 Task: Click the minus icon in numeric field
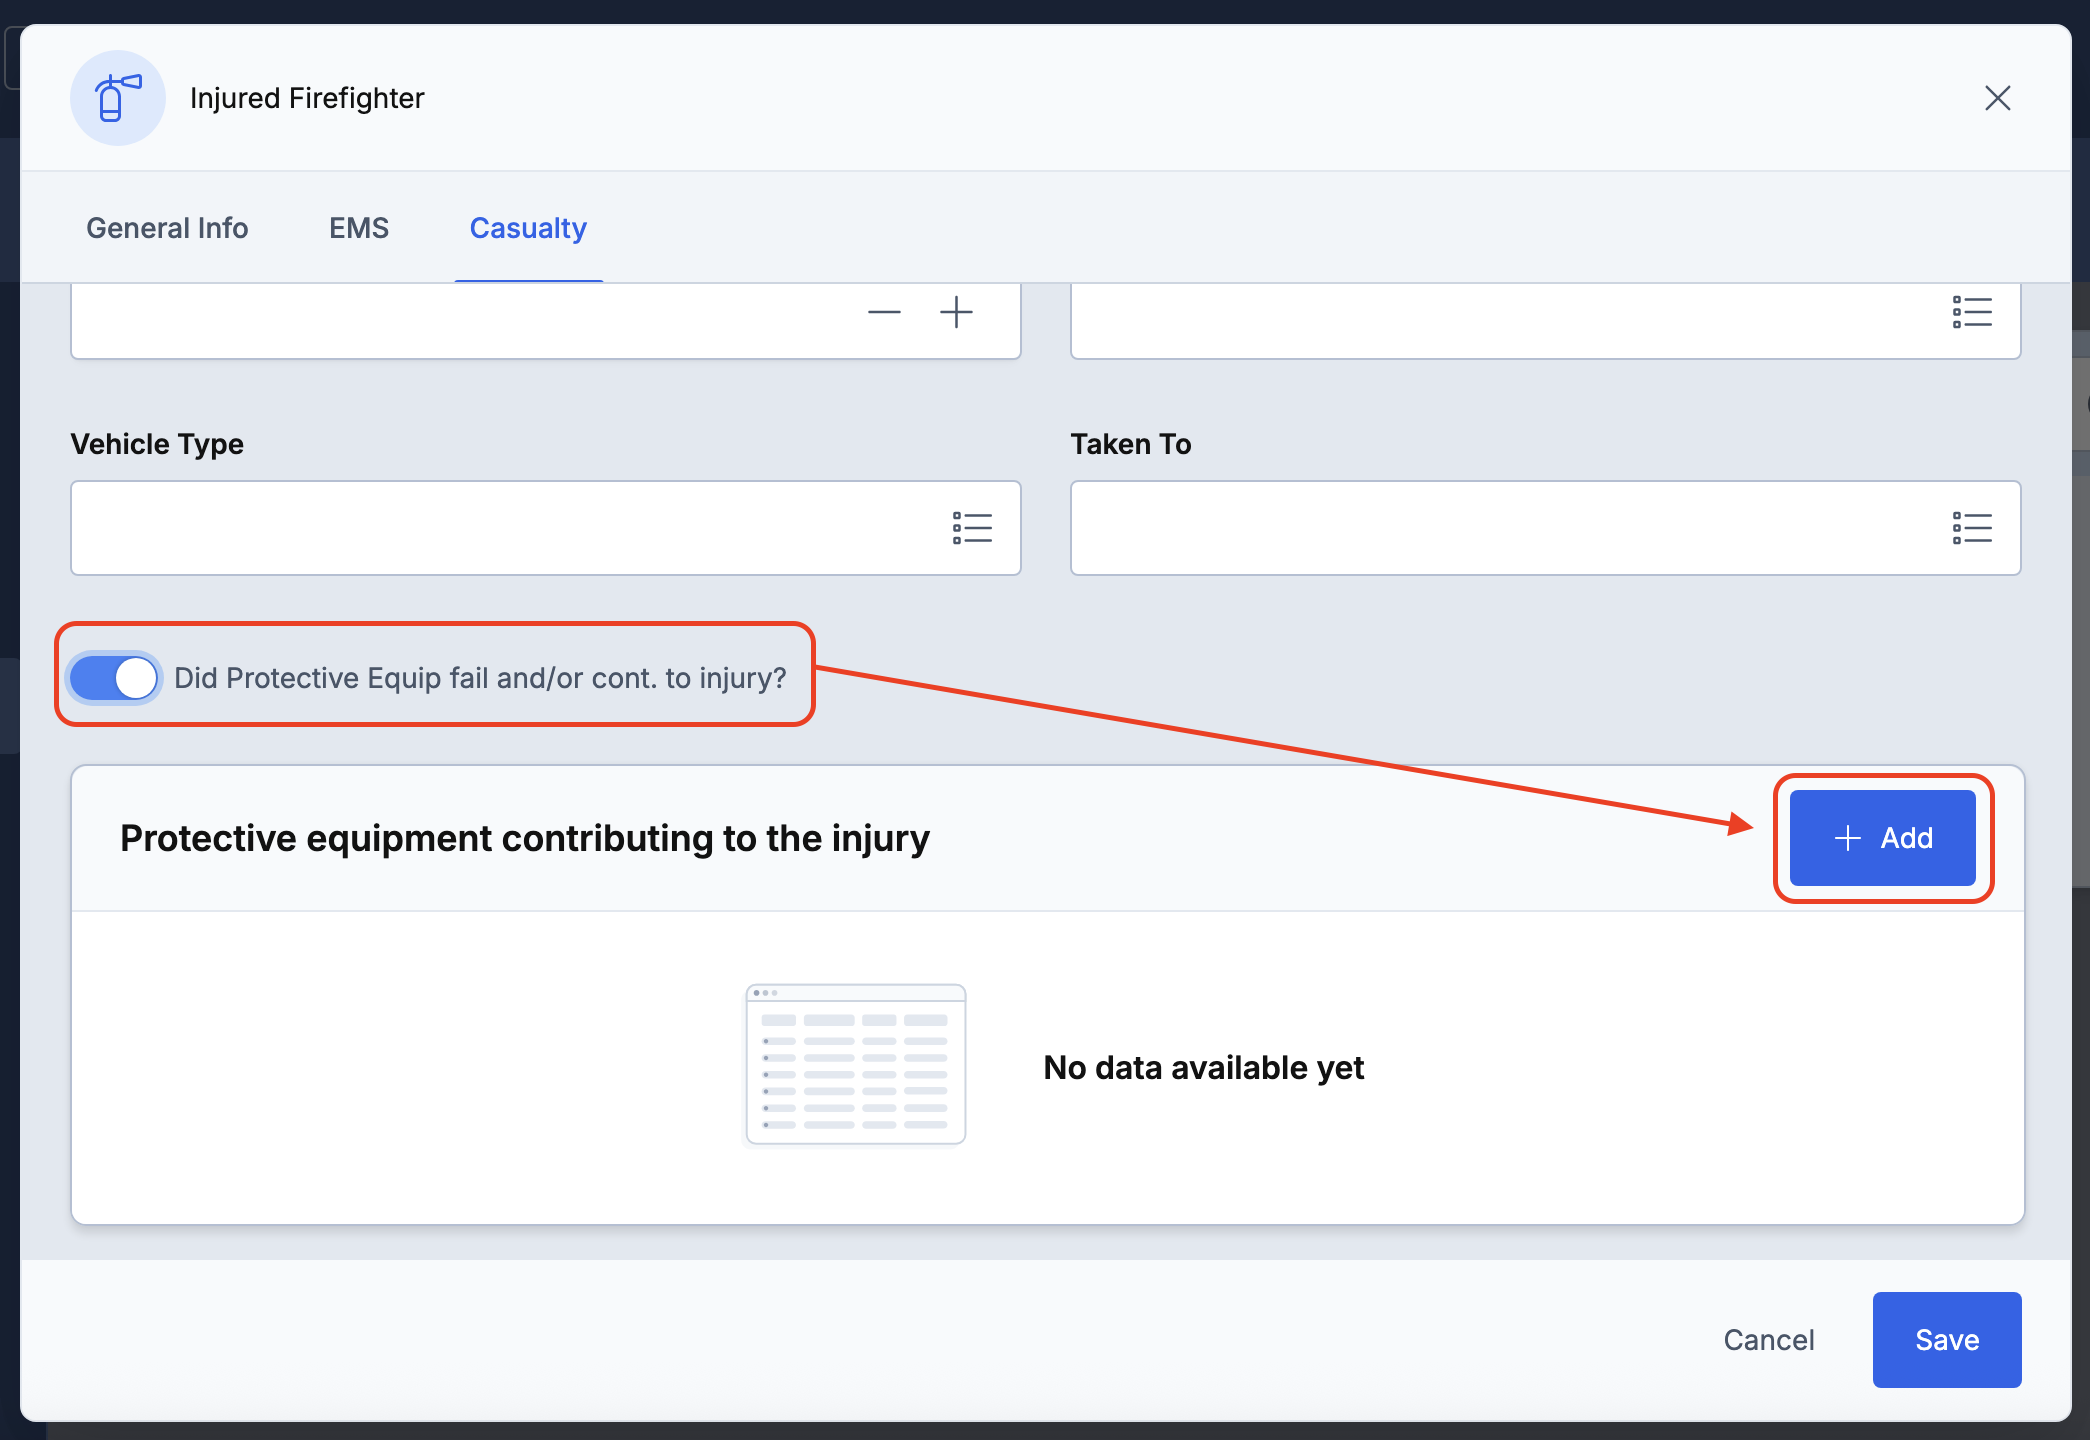click(884, 313)
